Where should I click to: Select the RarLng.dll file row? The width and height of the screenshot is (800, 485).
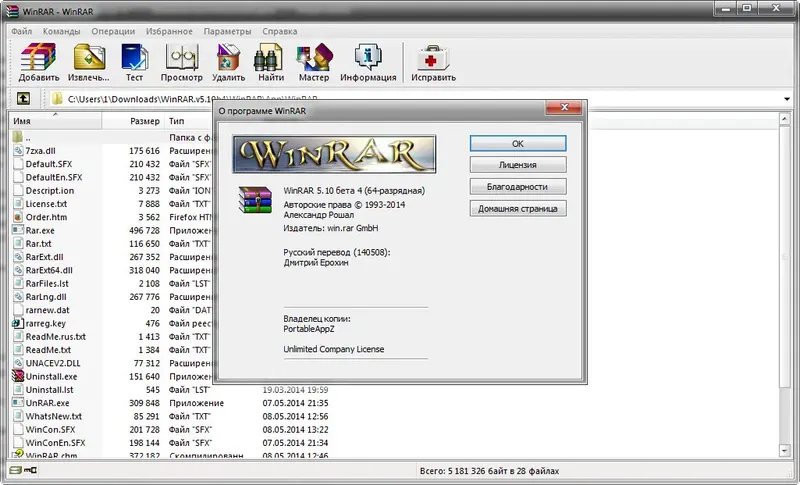coord(112,297)
